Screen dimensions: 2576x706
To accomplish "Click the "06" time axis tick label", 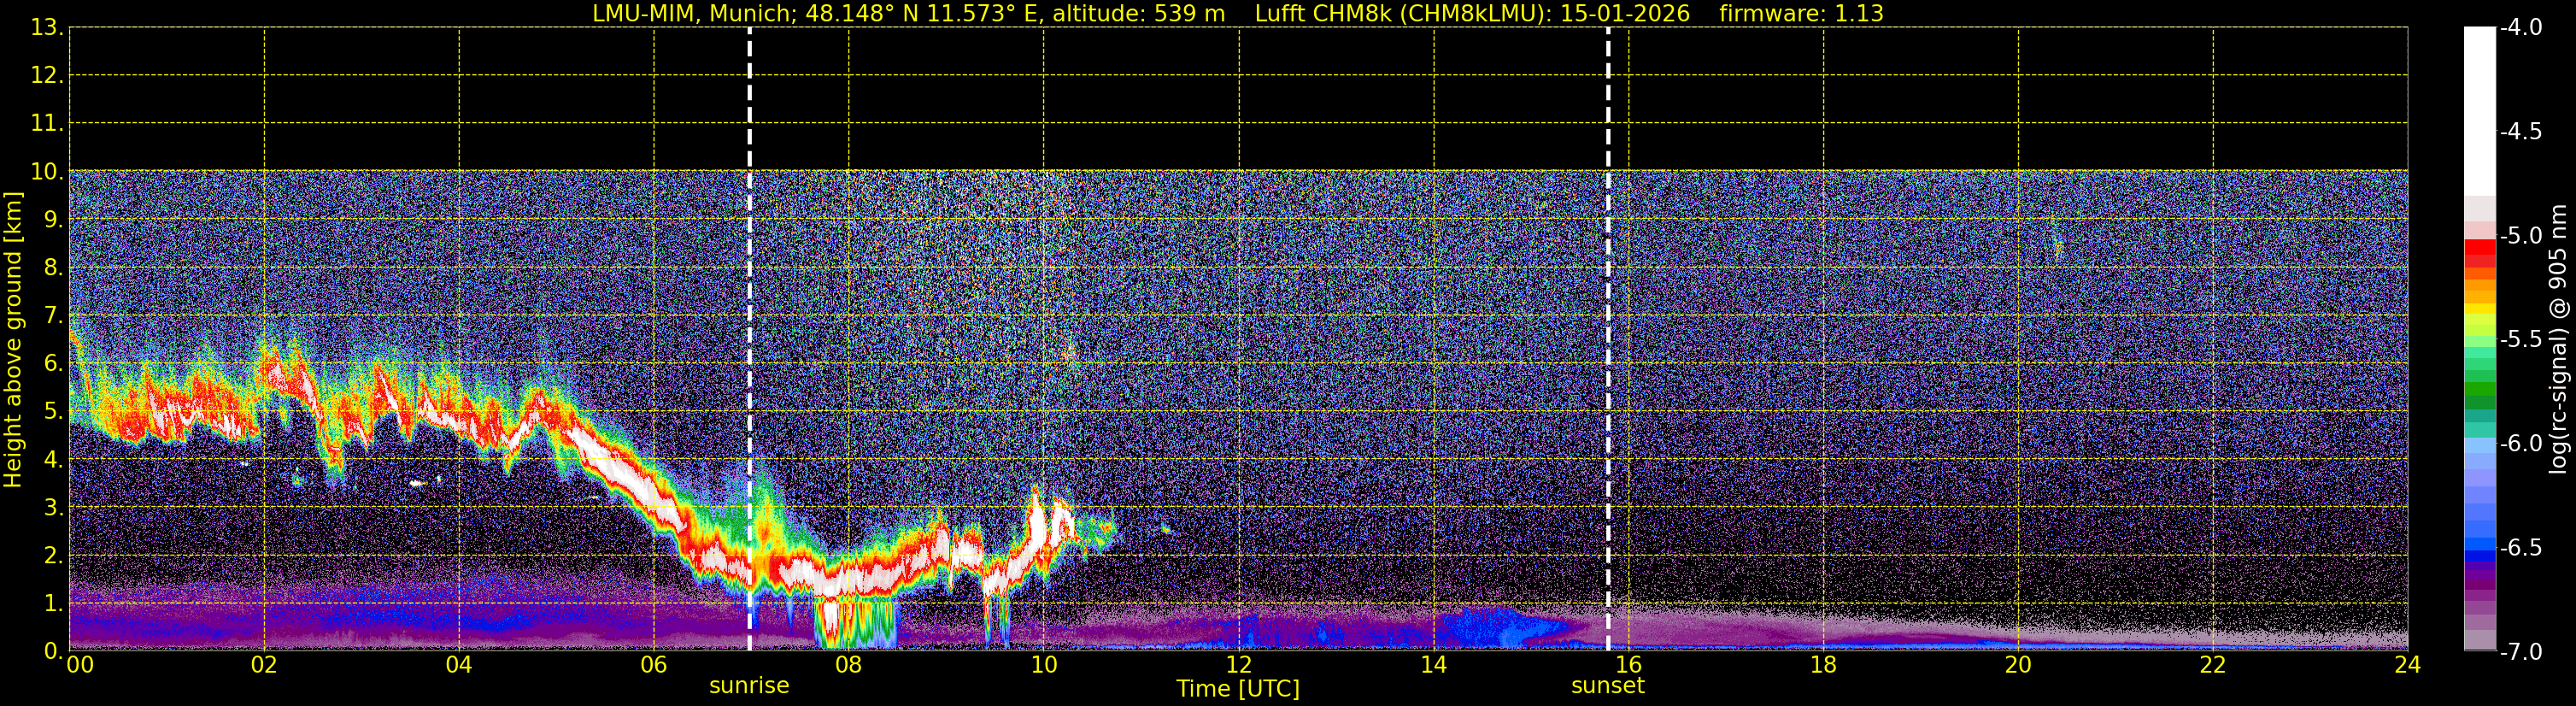I will [x=654, y=665].
